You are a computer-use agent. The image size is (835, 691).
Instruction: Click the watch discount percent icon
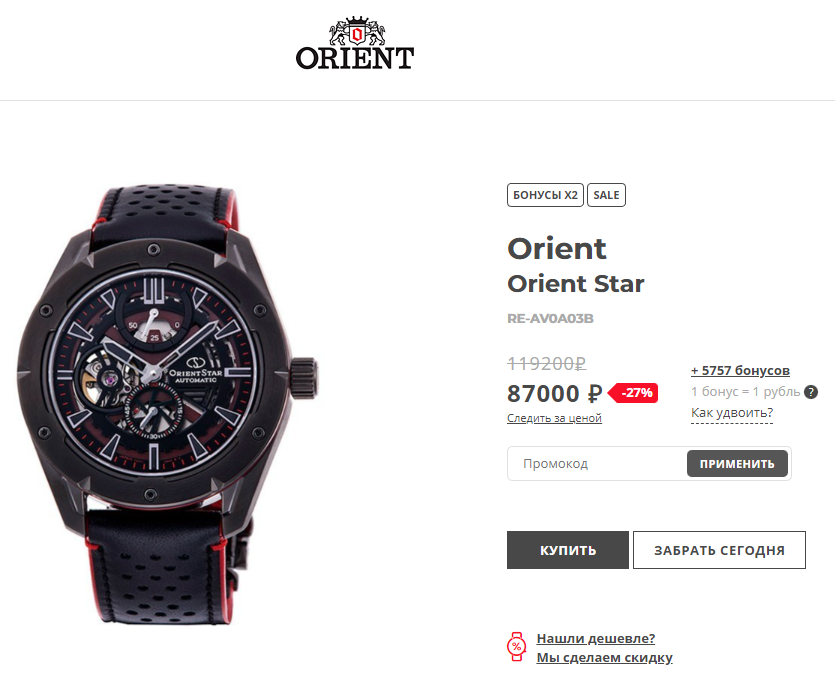pos(517,647)
